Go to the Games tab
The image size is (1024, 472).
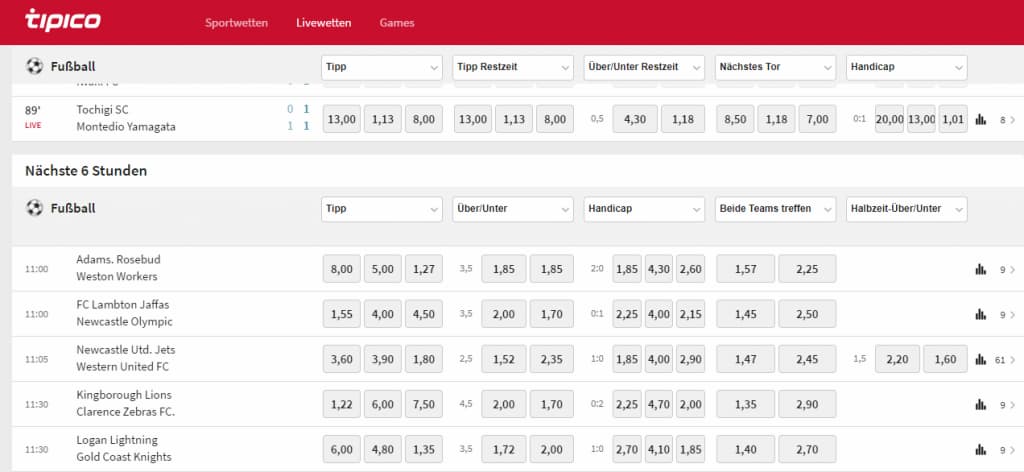pyautogui.click(x=396, y=22)
